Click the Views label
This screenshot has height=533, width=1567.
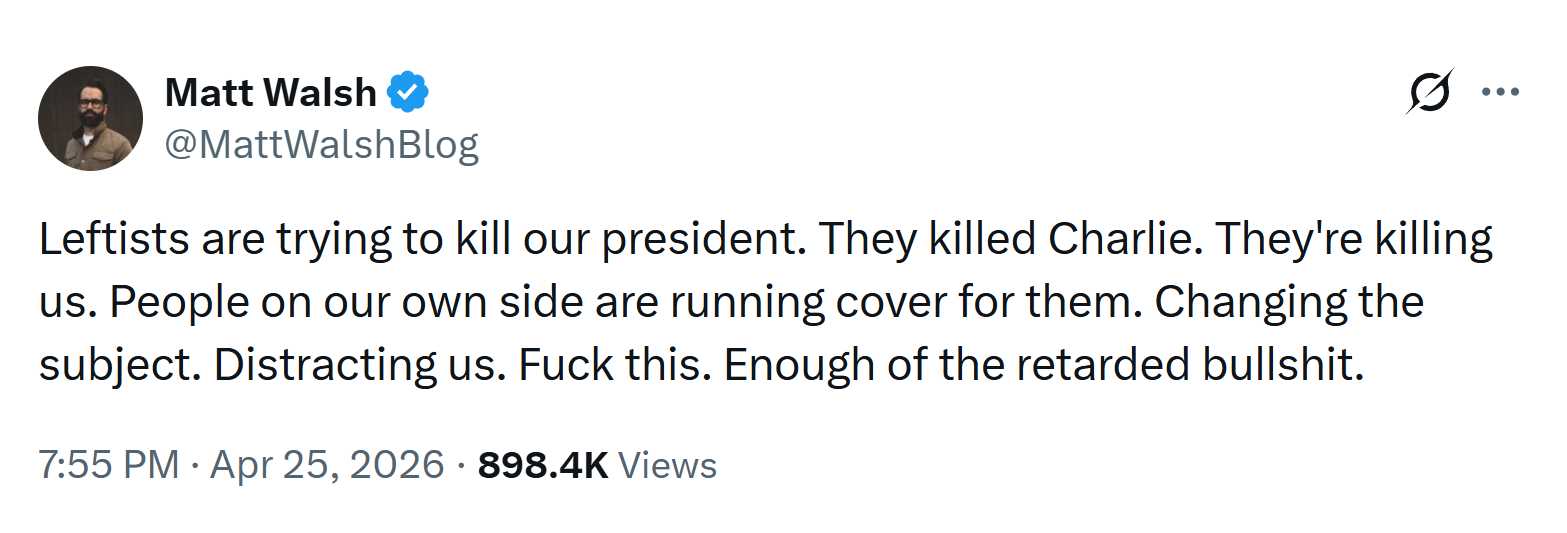pyautogui.click(x=668, y=465)
